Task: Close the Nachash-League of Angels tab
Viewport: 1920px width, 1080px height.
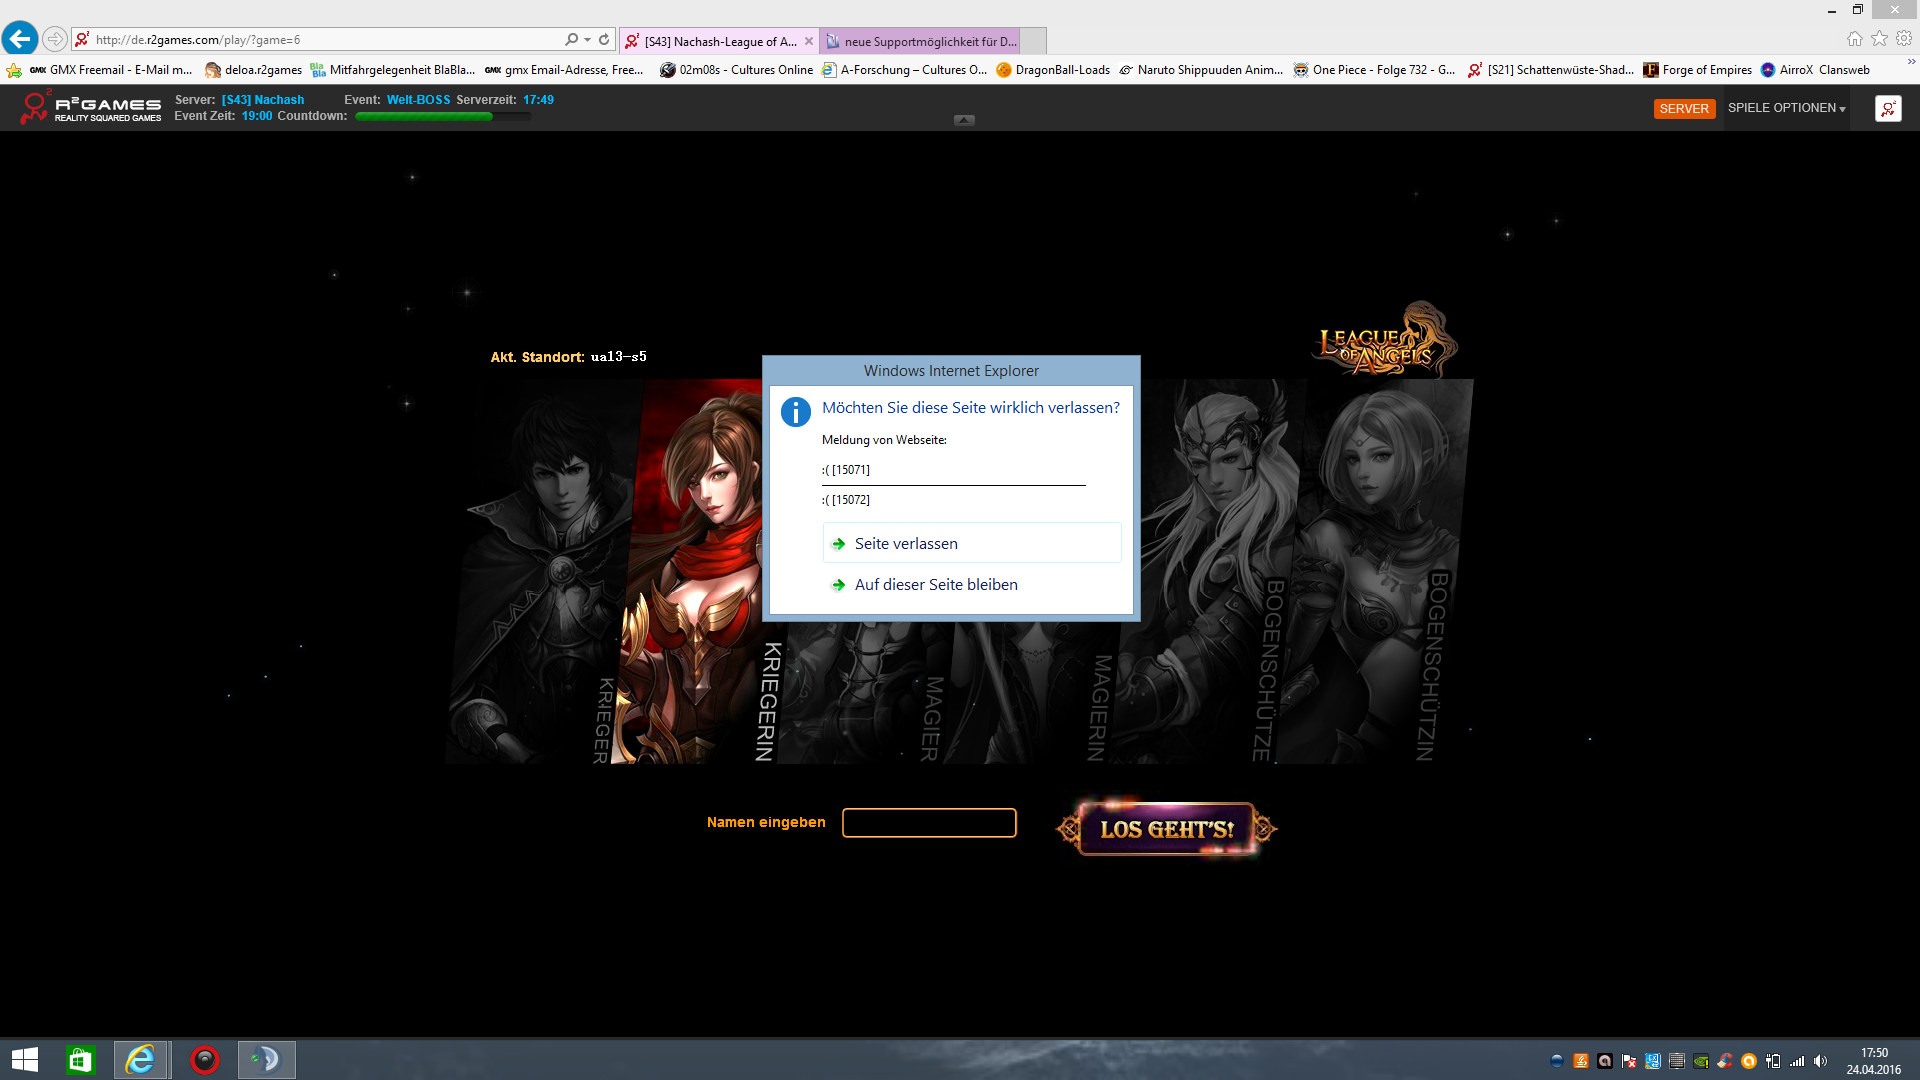Action: click(809, 41)
